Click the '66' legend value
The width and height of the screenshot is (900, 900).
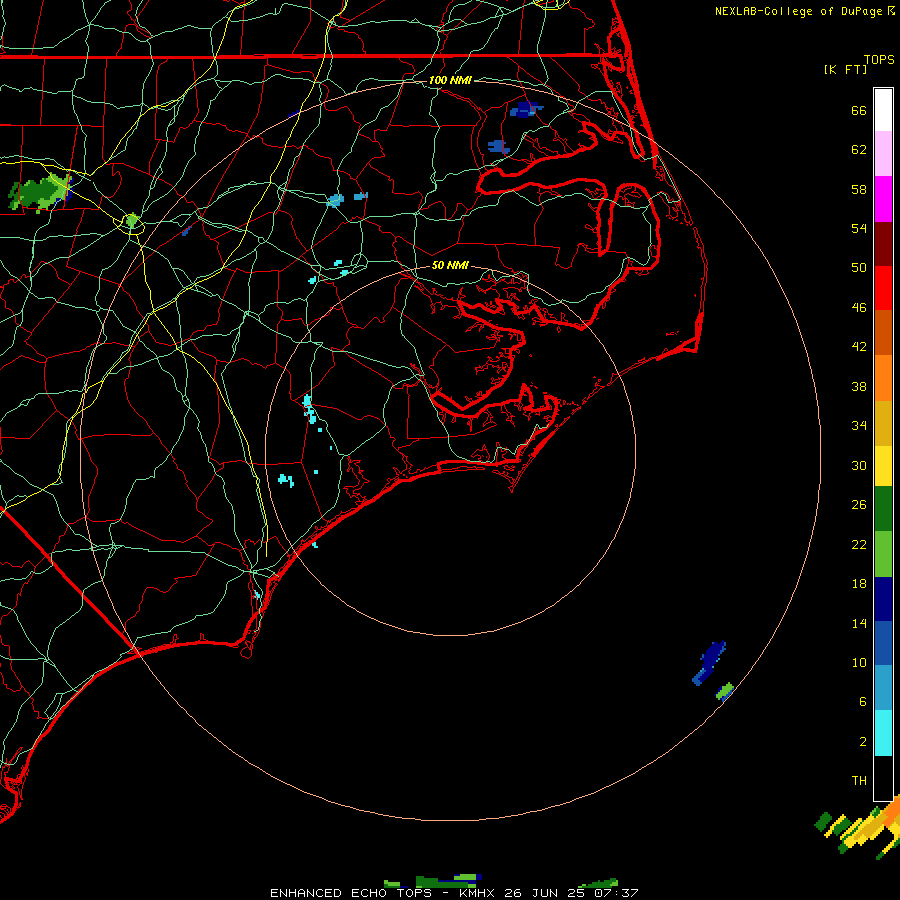pos(859,110)
